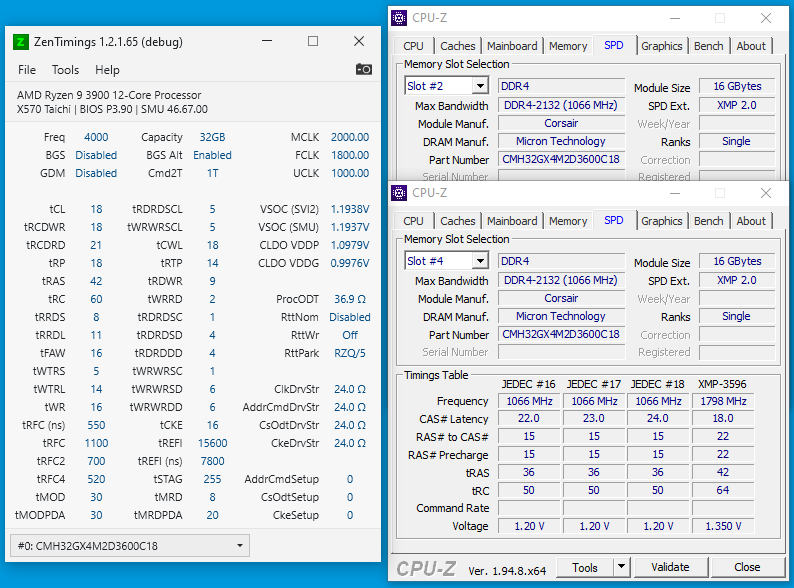Open the Slot #4 memory slot dropdown
This screenshot has height=588, width=794.
click(479, 261)
